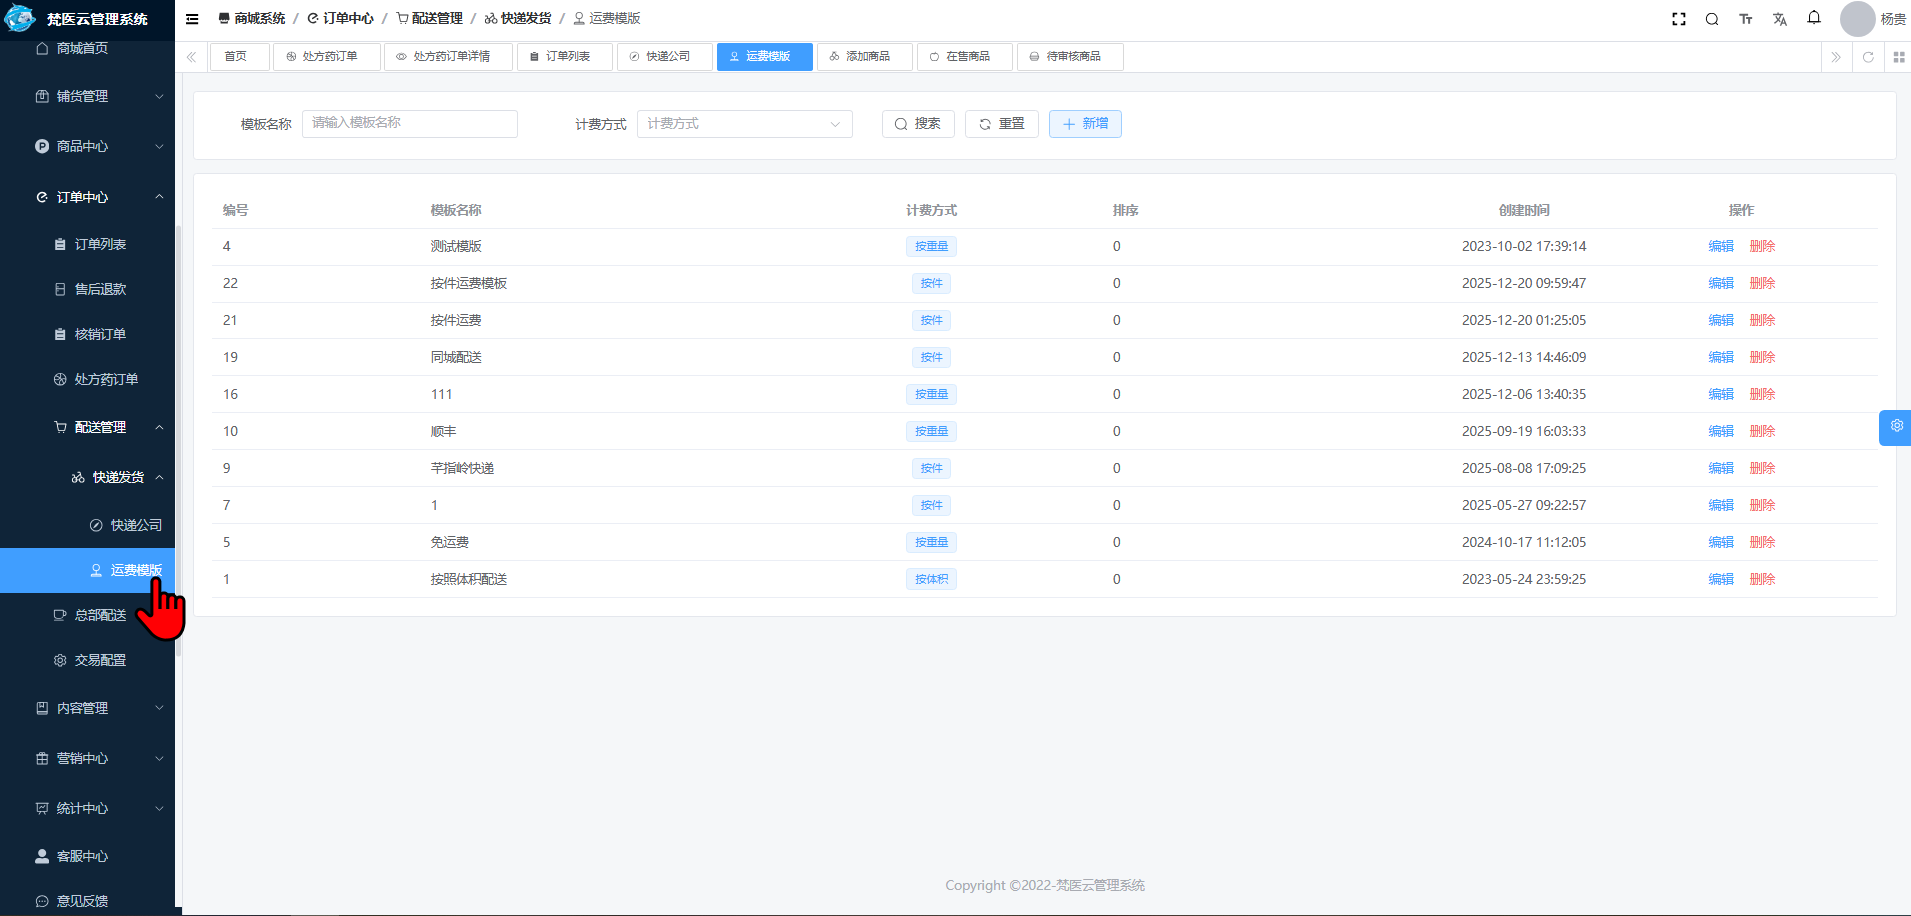Viewport: 1911px width, 916px height.
Task: Switch to the 处方药订单详情 tab
Action: 449,57
